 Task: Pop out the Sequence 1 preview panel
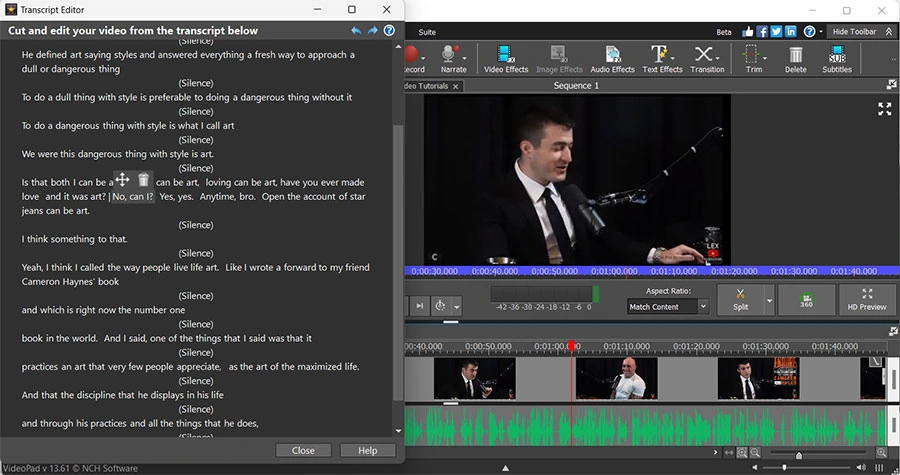(x=891, y=85)
